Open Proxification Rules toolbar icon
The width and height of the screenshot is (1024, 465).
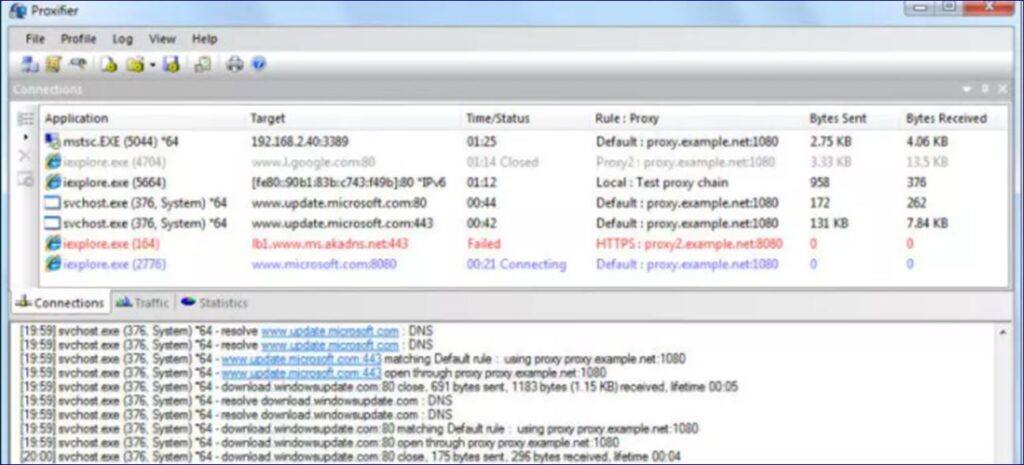[x=53, y=64]
